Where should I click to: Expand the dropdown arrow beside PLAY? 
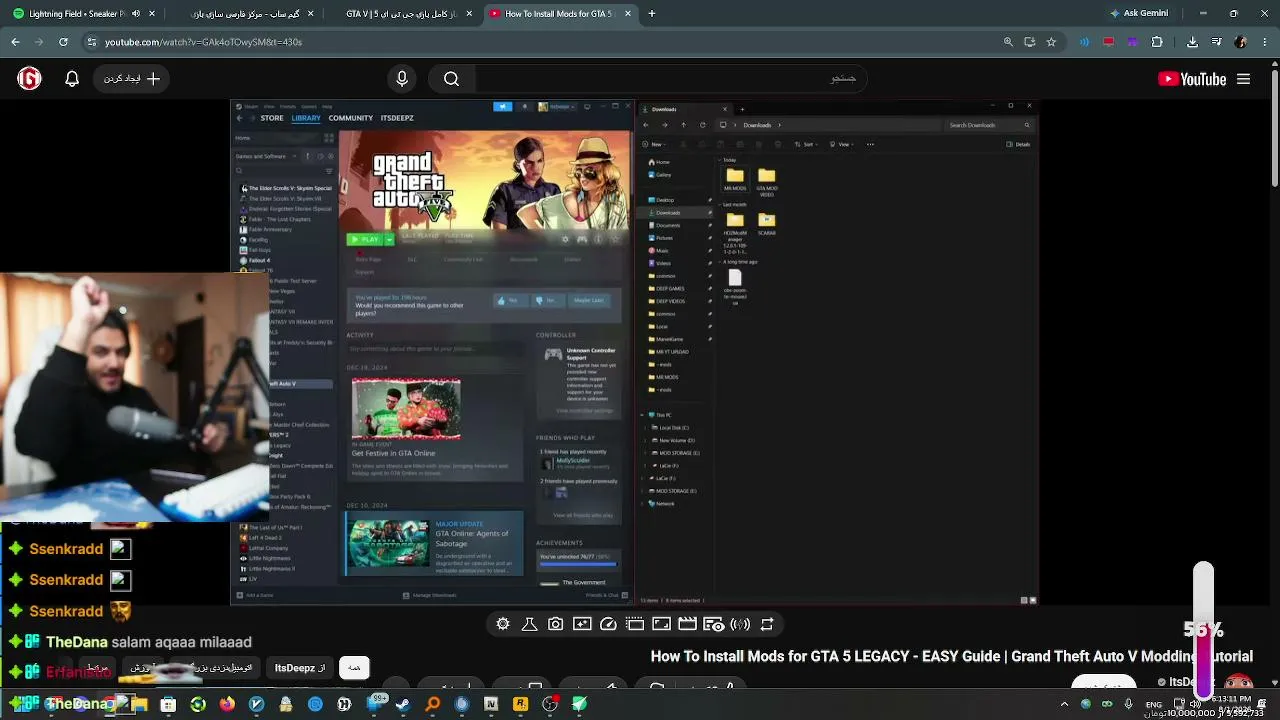(389, 239)
